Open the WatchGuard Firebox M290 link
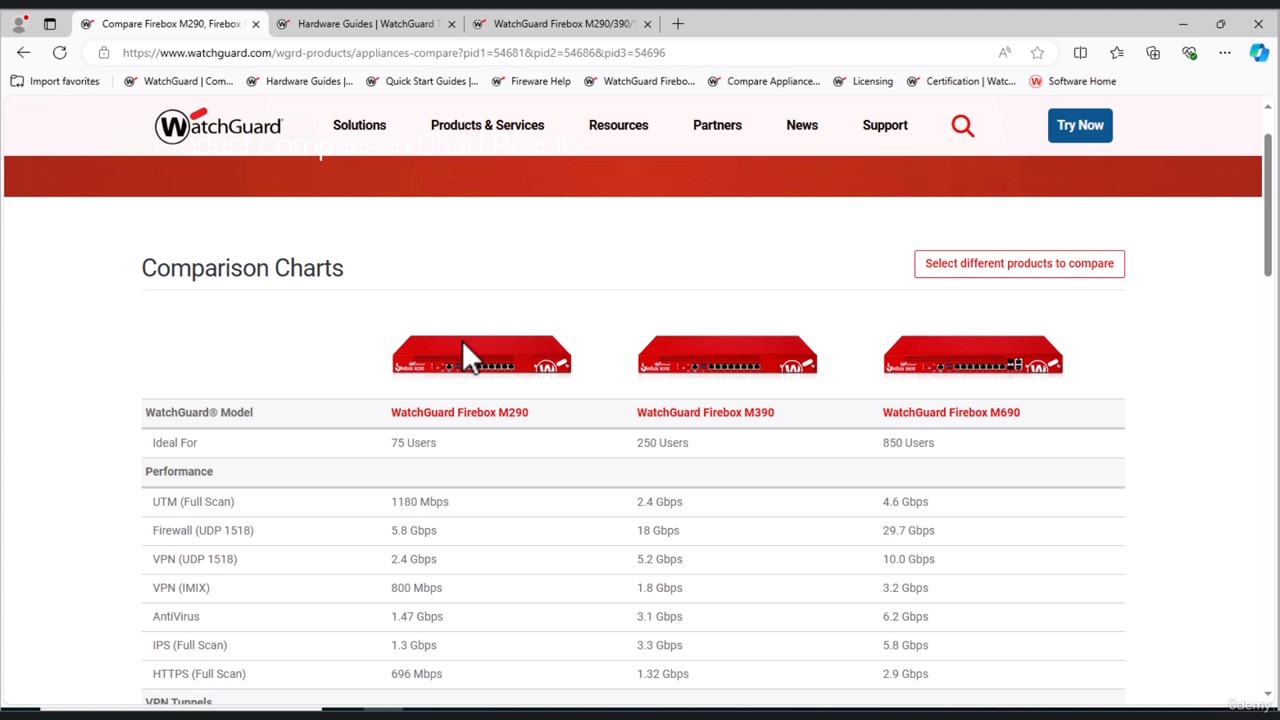This screenshot has width=1280, height=720. click(459, 412)
